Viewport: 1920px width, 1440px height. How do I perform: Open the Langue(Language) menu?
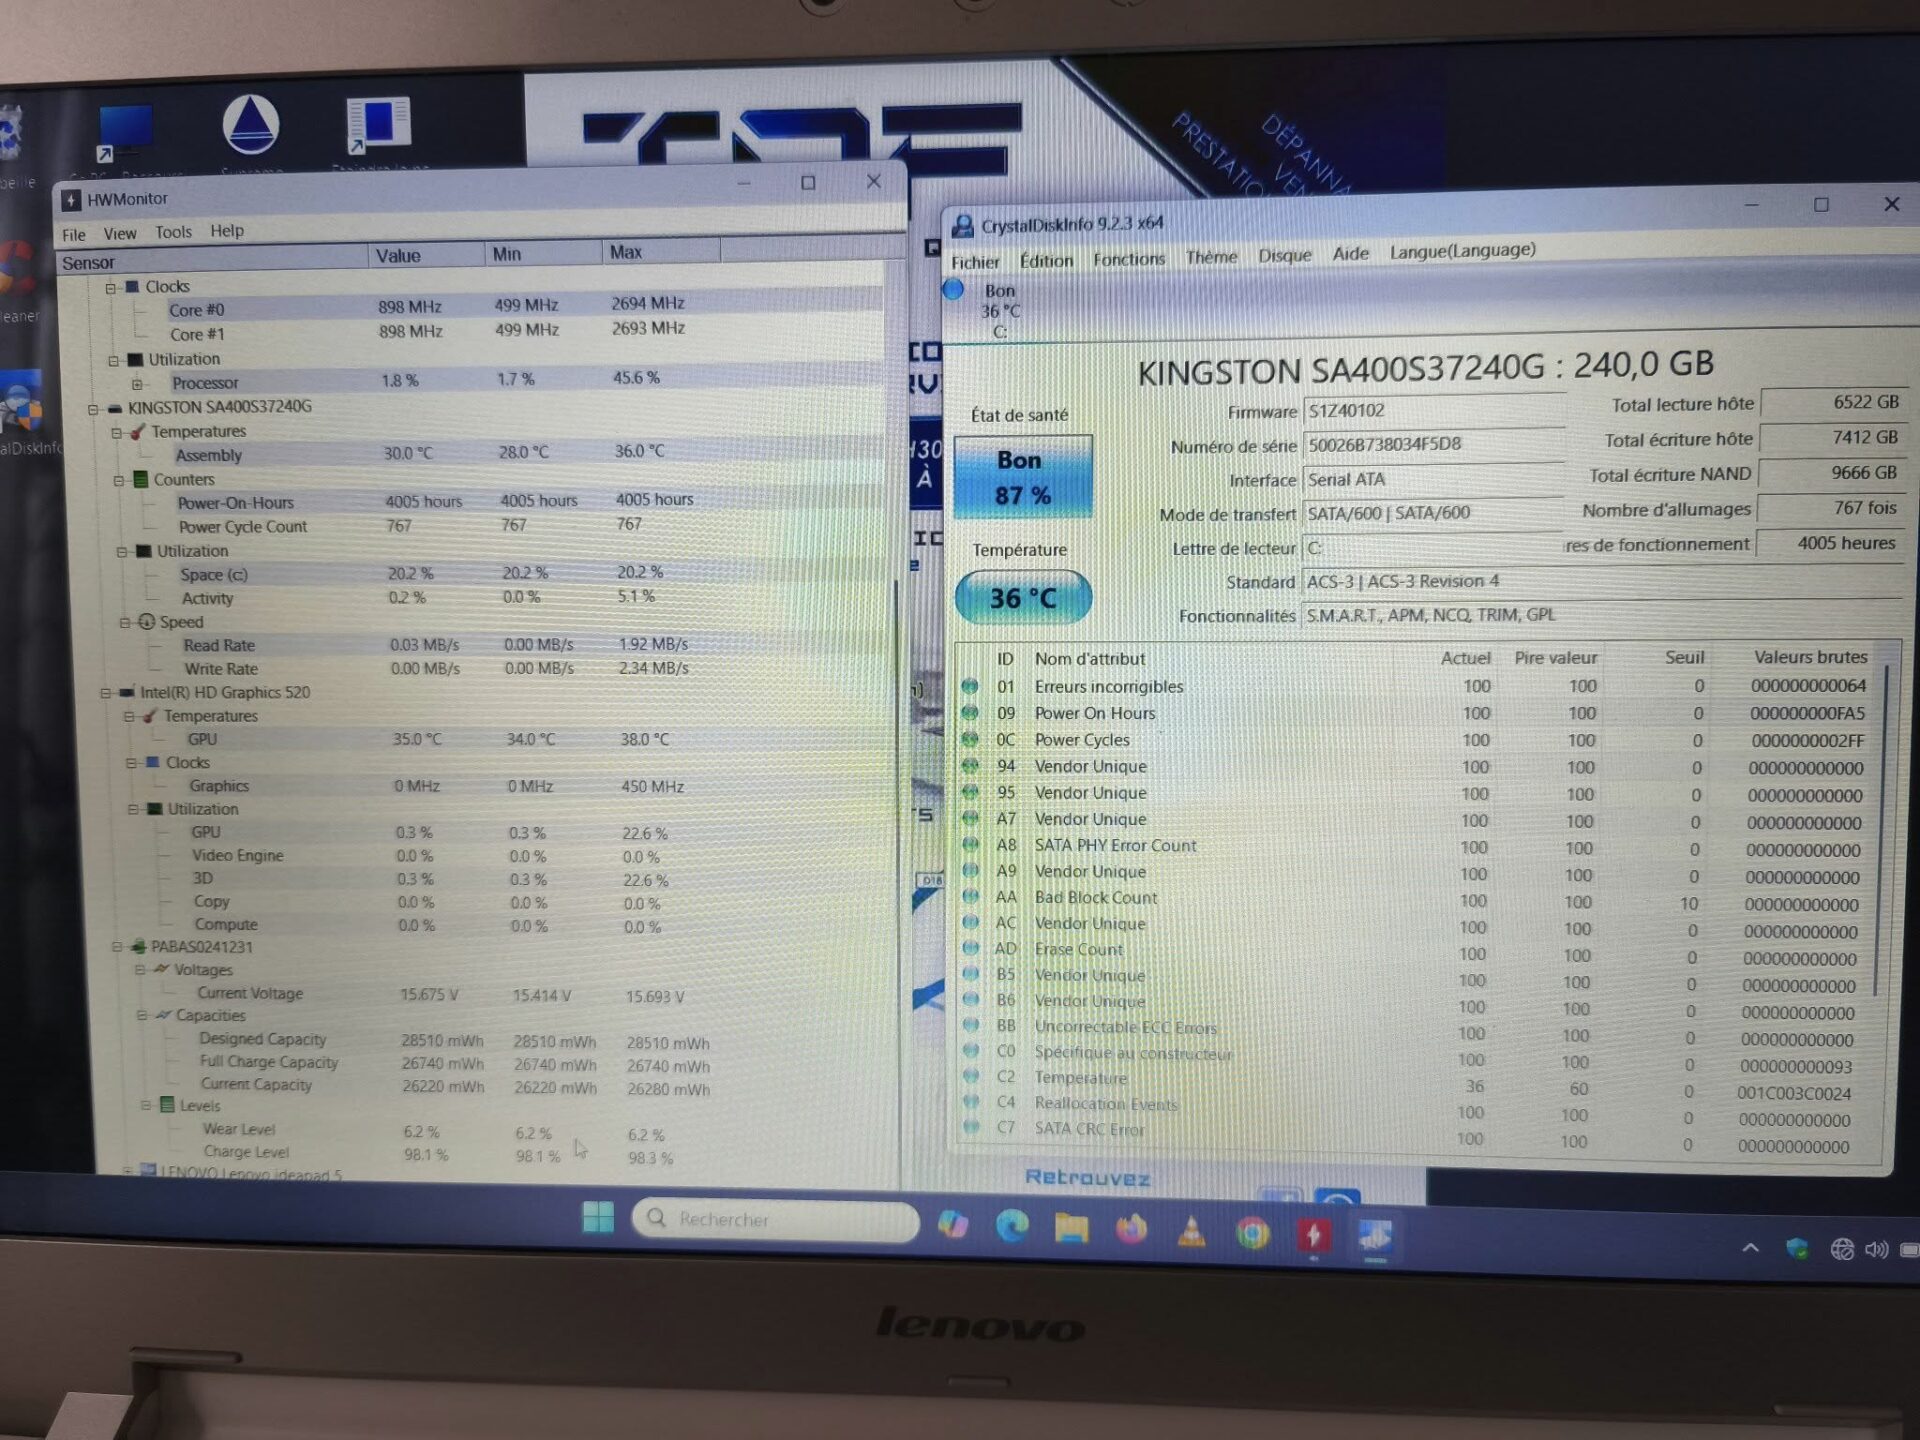(x=1462, y=250)
